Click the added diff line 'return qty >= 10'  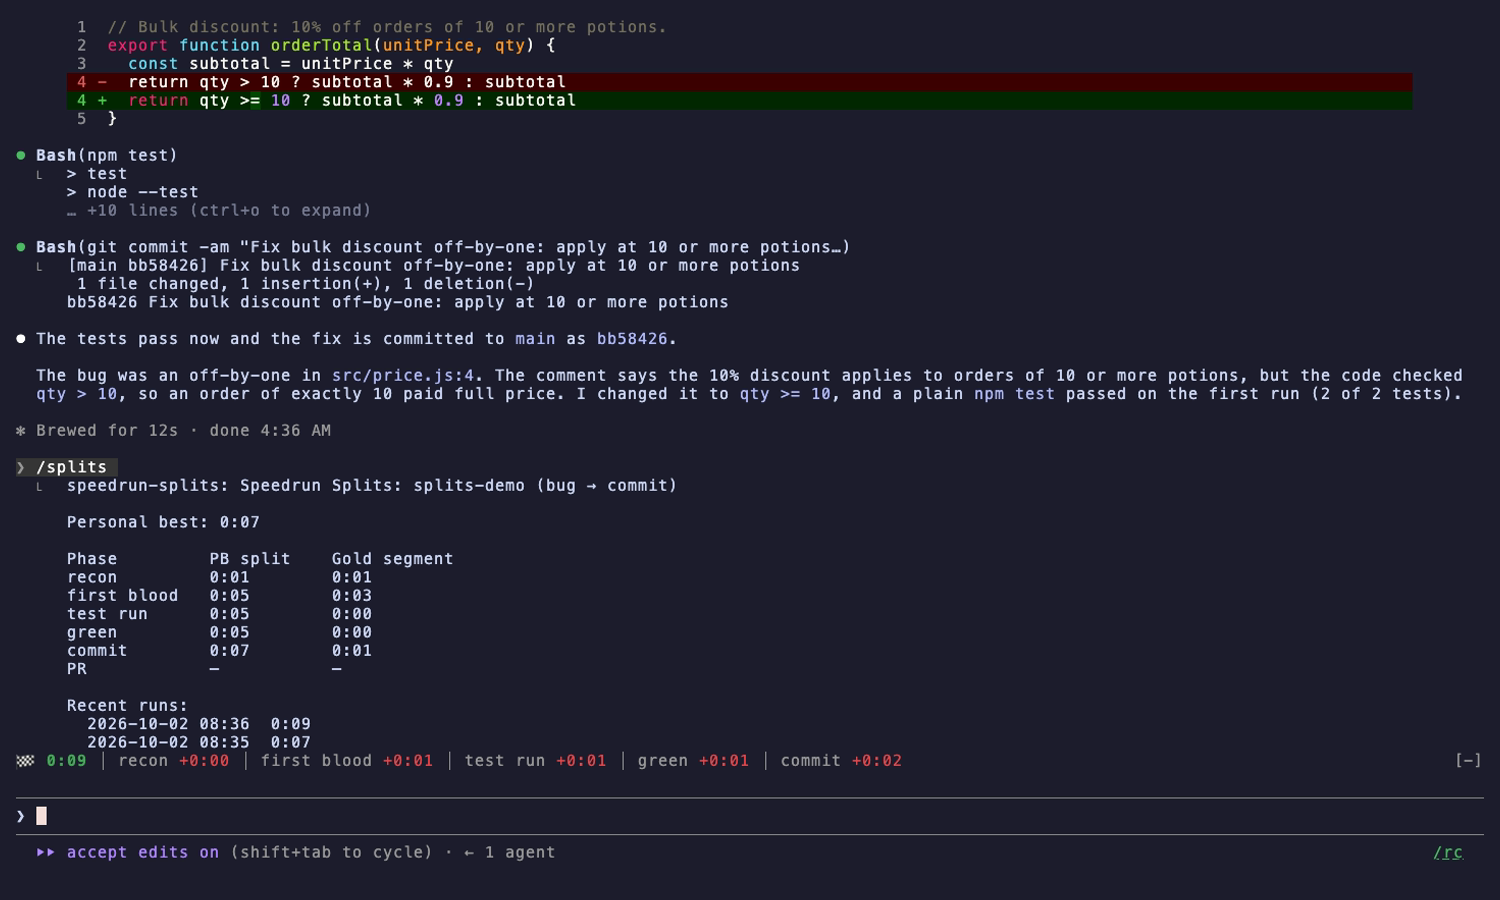coord(740,100)
